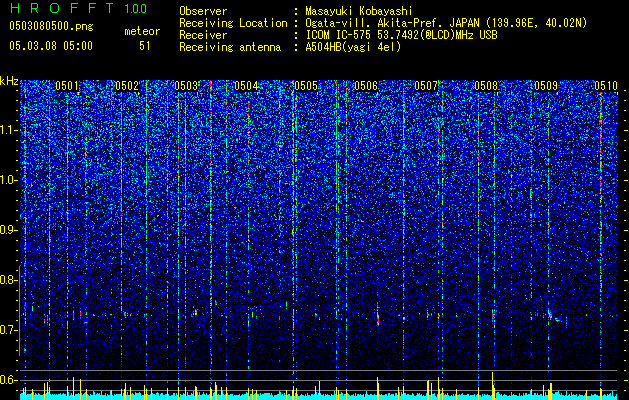Click the Receiving Location label
Viewport: 629px width, 400px height.
point(233,23)
